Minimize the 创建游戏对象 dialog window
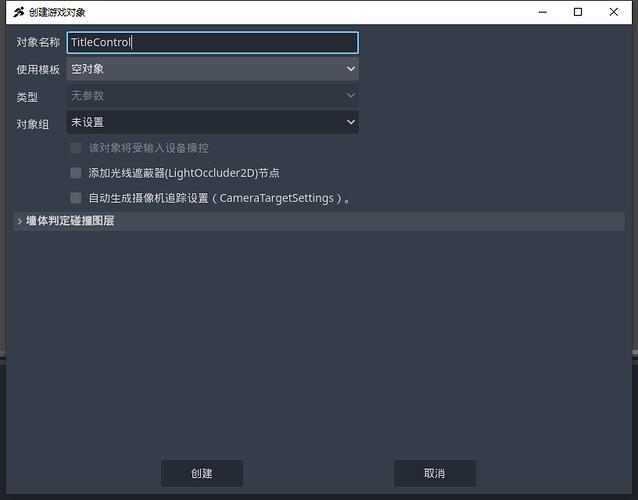 [x=539, y=12]
